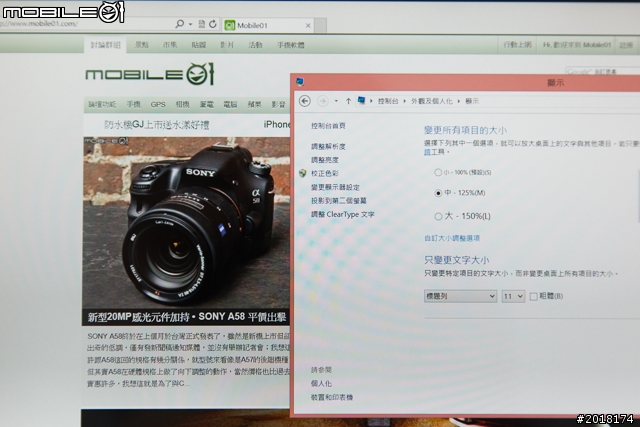Click the Display window title bar monitor icon
Image resolution: width=640 pixels, height=427 pixels.
click(x=300, y=82)
